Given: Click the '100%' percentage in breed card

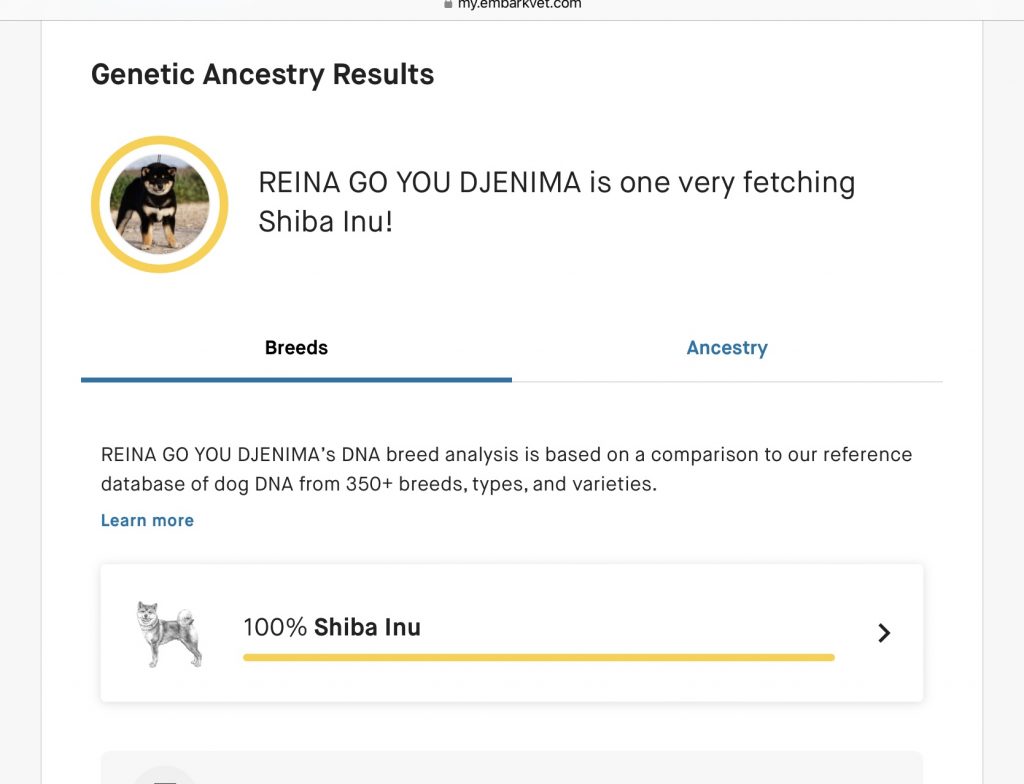Looking at the screenshot, I should 275,628.
